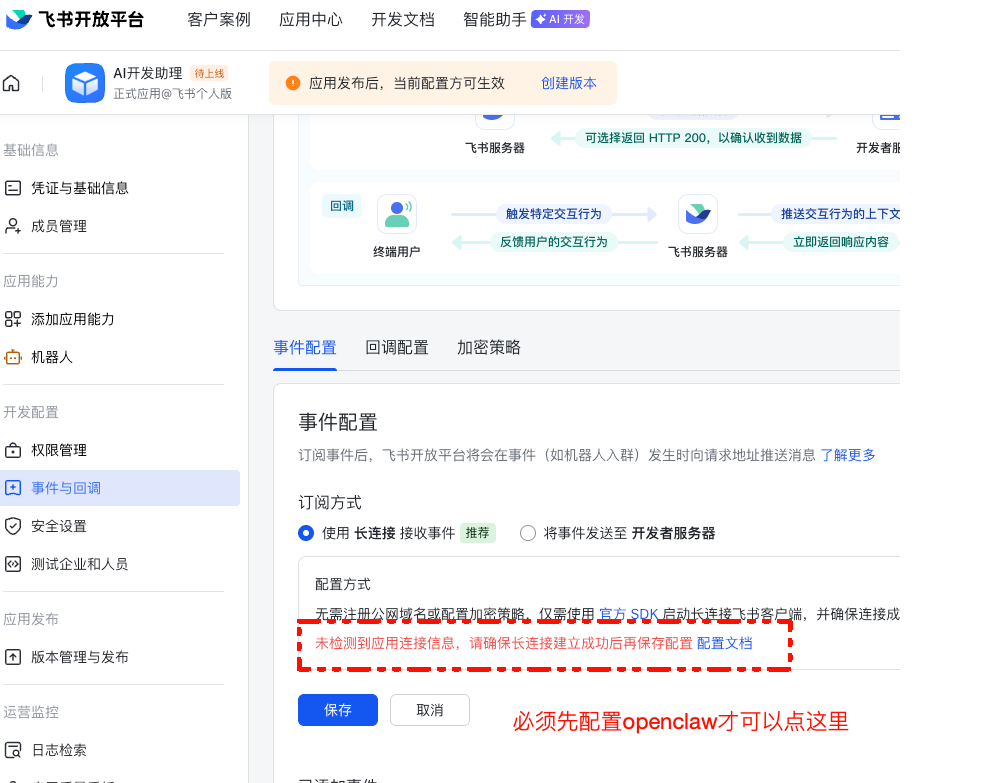Click the 凭证与基础信息 sidebar icon
The height and width of the screenshot is (783, 993).
coord(13,188)
